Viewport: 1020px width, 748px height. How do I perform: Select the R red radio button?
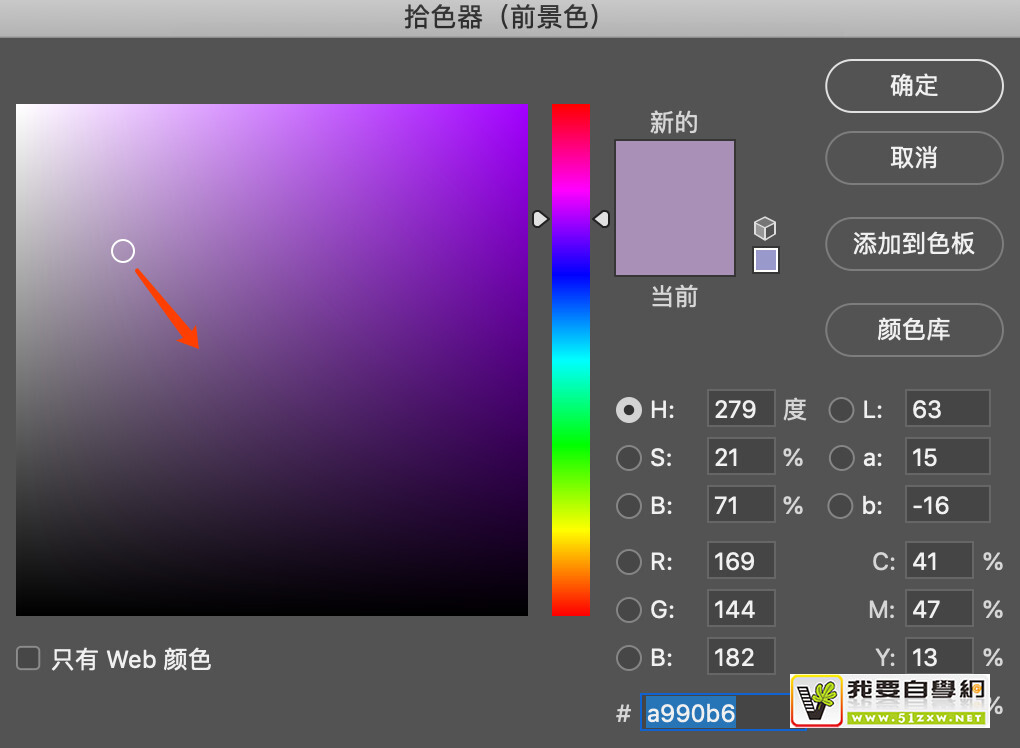[629, 561]
